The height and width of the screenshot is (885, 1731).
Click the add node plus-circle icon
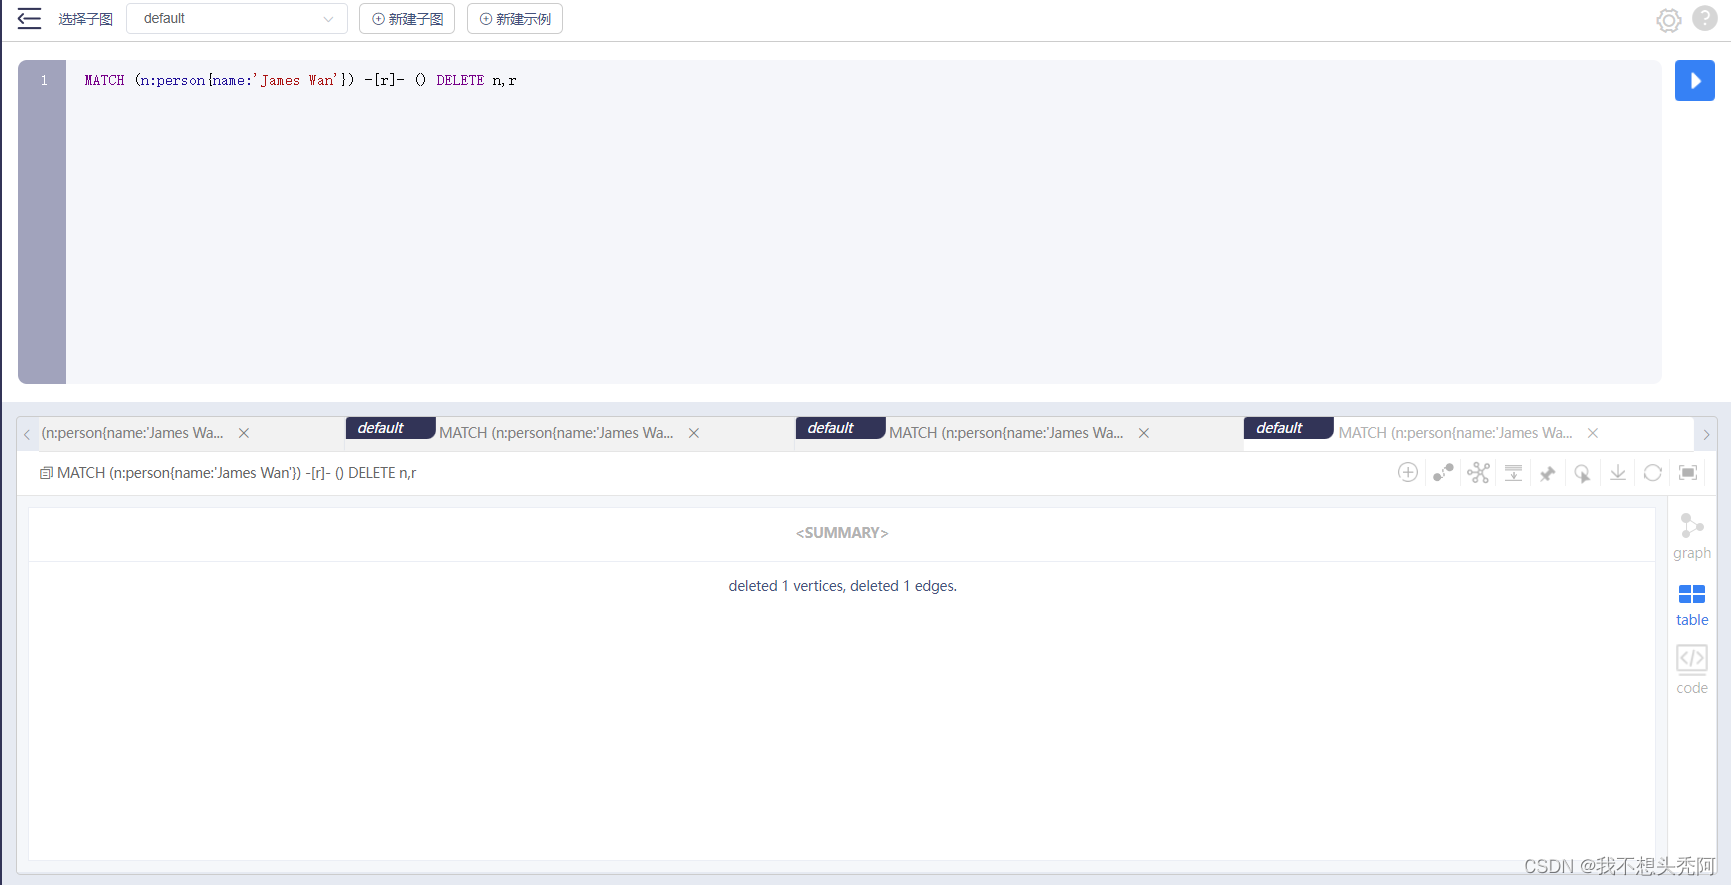tap(1408, 472)
